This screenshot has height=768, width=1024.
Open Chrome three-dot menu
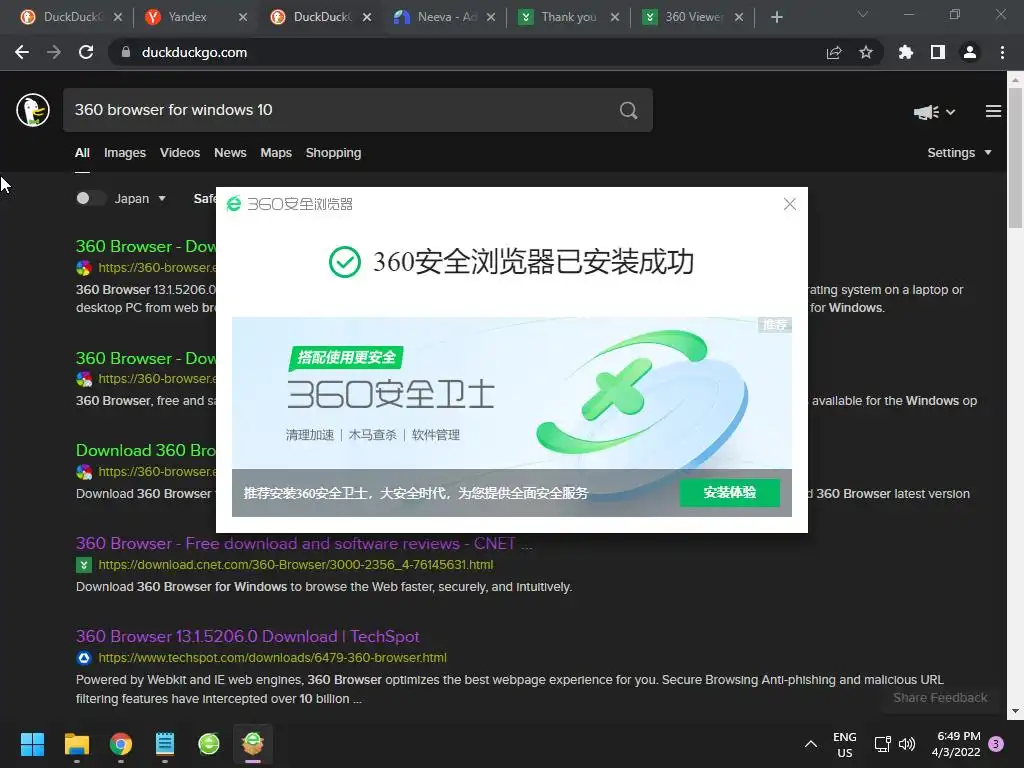pos(1002,52)
